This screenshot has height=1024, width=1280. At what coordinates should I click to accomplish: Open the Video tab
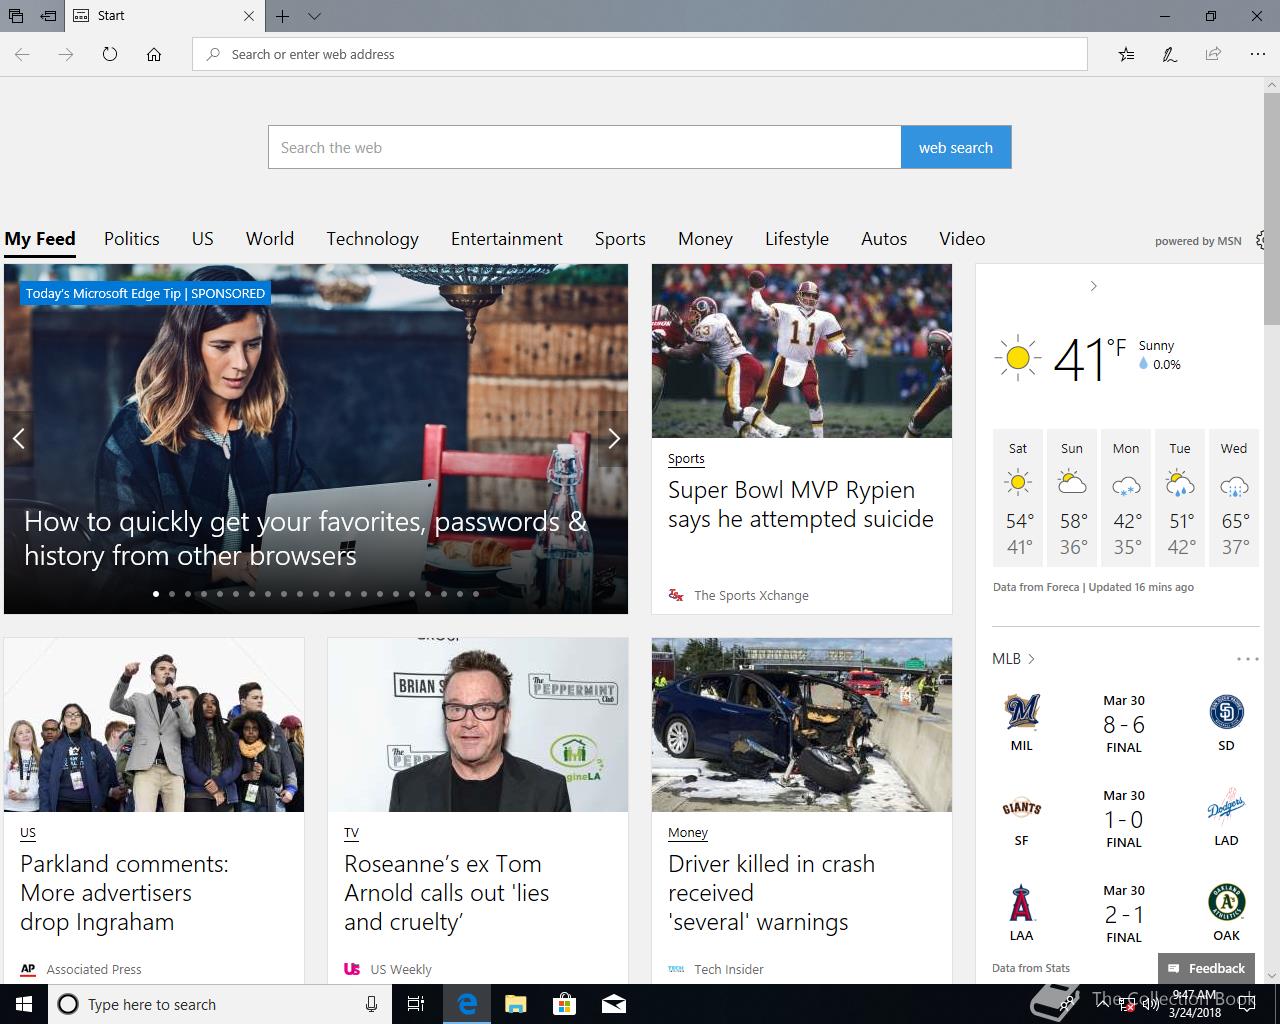coord(962,239)
